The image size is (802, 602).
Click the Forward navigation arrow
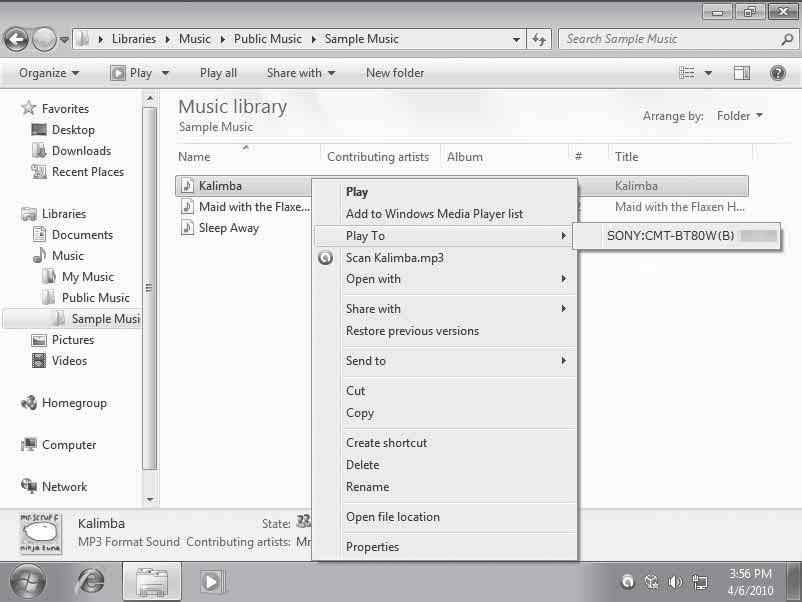click(44, 39)
